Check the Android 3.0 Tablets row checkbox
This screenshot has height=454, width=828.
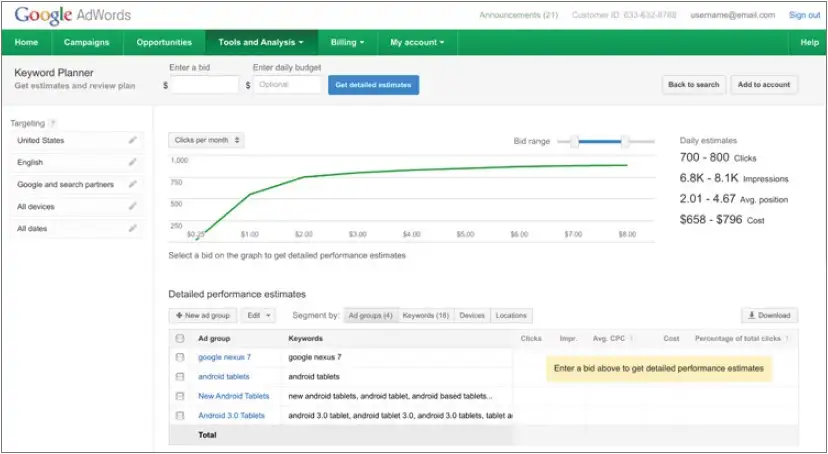click(x=180, y=415)
